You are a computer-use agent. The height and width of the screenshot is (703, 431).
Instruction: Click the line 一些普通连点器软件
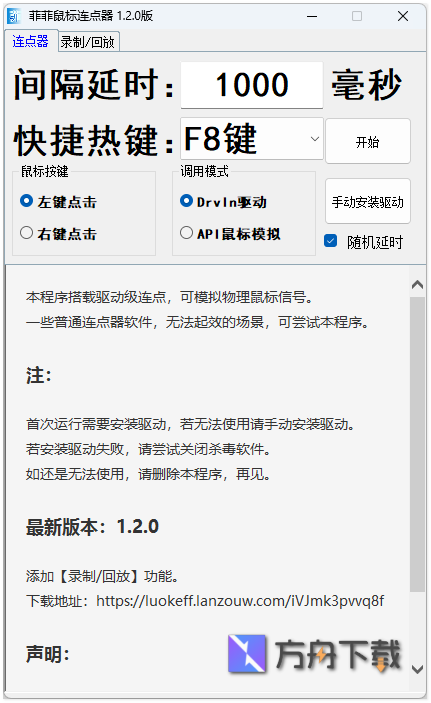(197, 322)
